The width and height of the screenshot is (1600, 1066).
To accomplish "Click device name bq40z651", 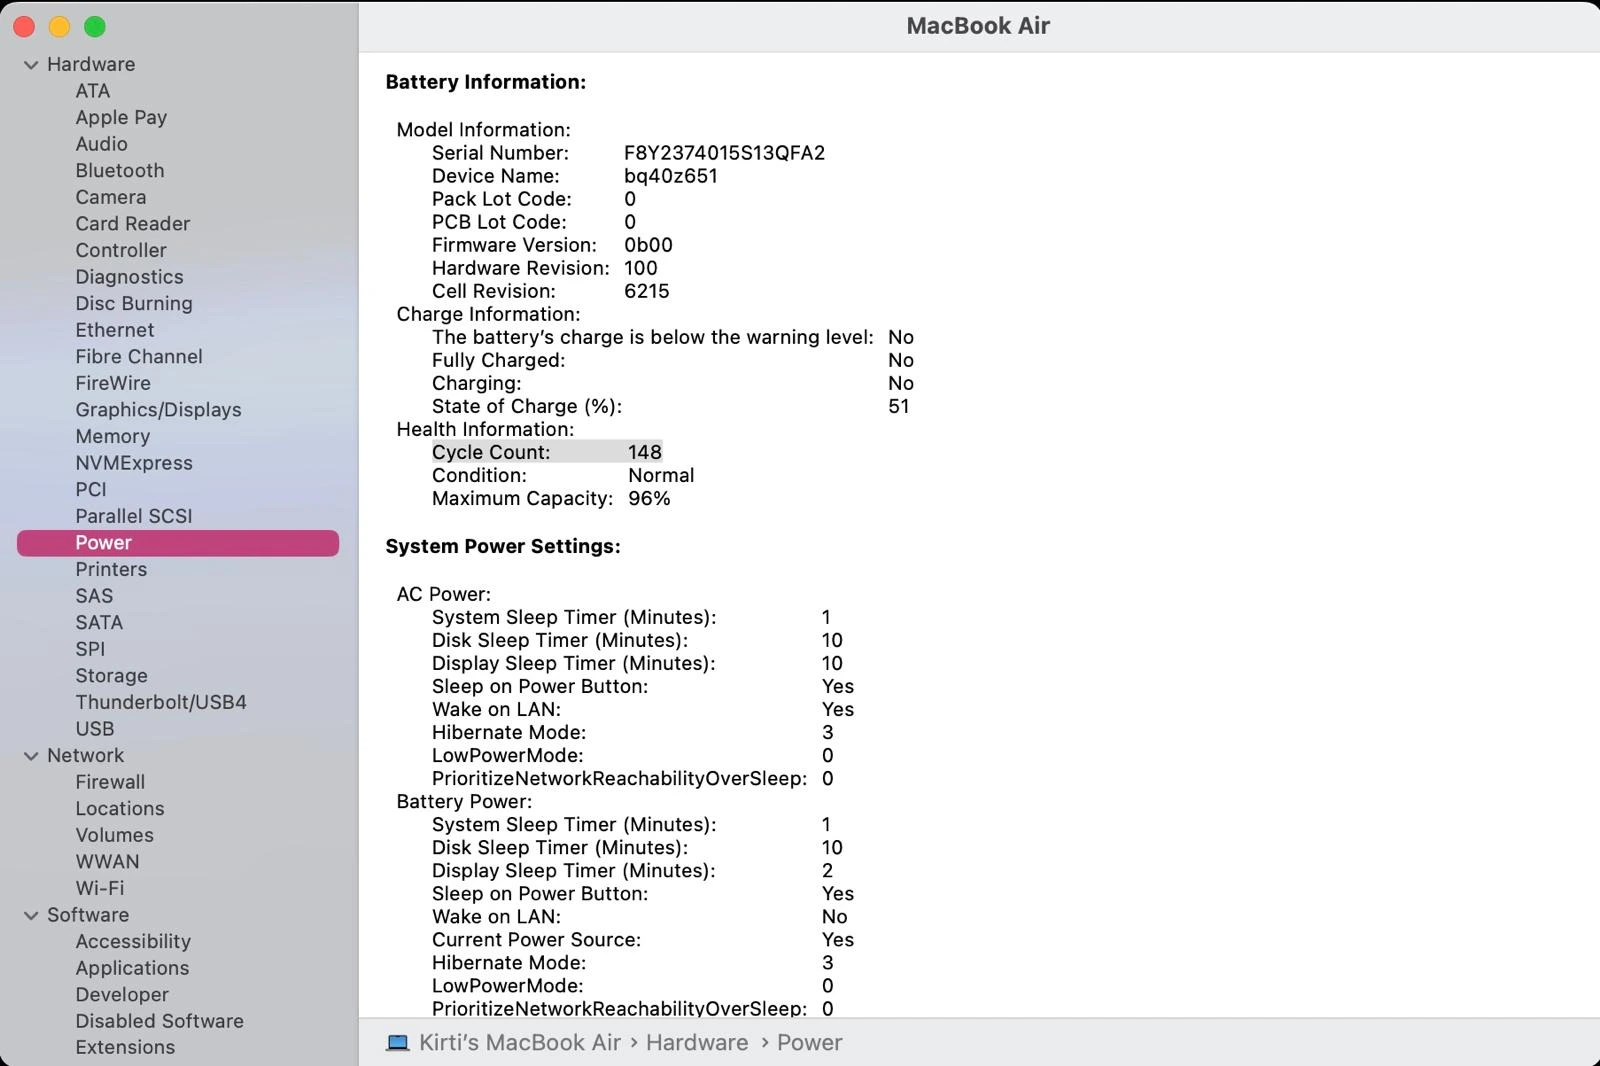I will point(671,176).
